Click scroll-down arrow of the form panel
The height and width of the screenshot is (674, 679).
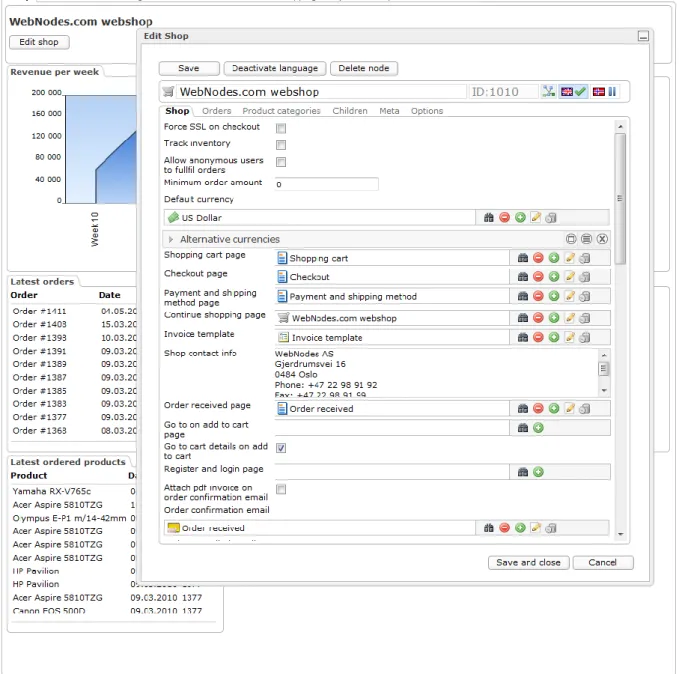pyautogui.click(x=620, y=535)
